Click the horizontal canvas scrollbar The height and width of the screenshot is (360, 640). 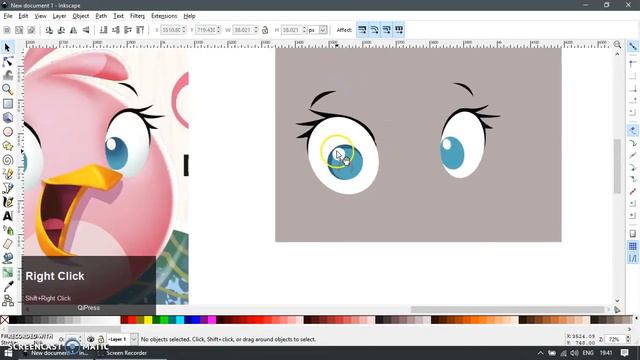click(x=507, y=310)
